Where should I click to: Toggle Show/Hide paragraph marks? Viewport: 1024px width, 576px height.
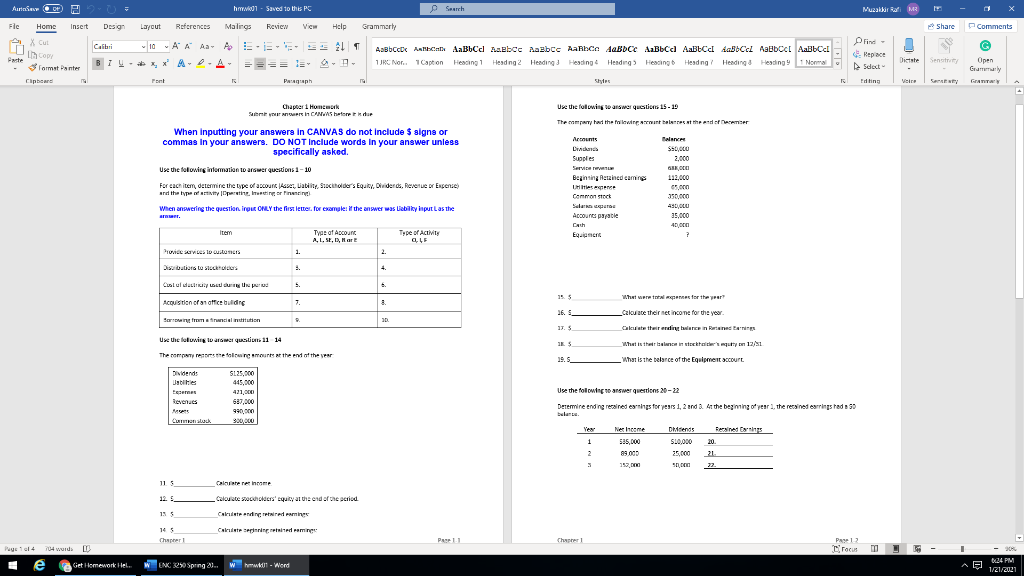pos(357,46)
